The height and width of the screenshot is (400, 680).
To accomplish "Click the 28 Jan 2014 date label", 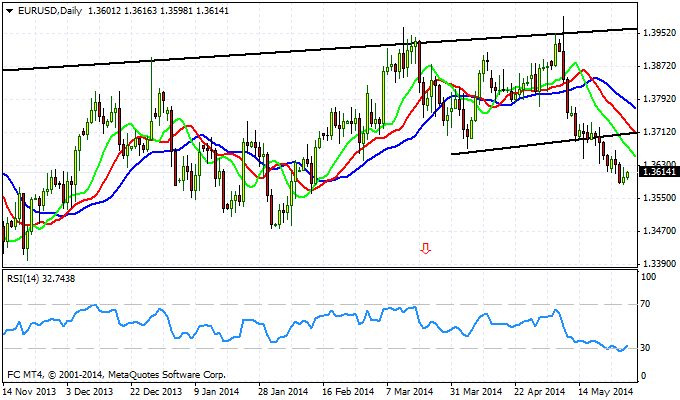I will point(283,391).
